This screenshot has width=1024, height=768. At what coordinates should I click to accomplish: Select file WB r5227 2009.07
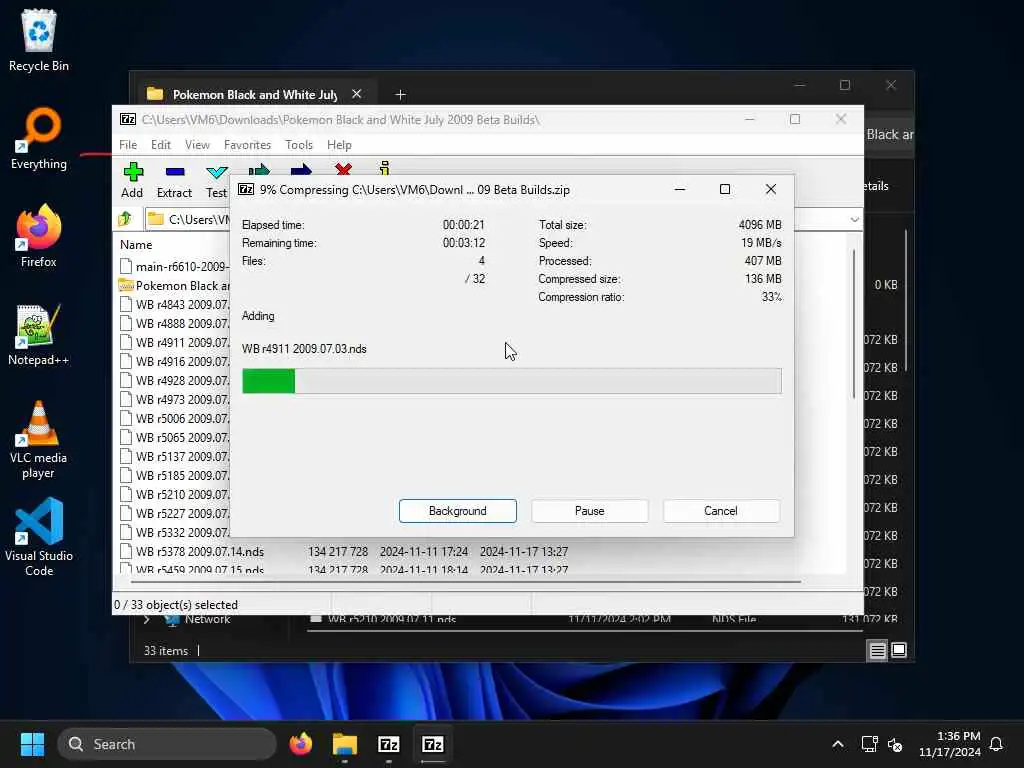tap(174, 513)
